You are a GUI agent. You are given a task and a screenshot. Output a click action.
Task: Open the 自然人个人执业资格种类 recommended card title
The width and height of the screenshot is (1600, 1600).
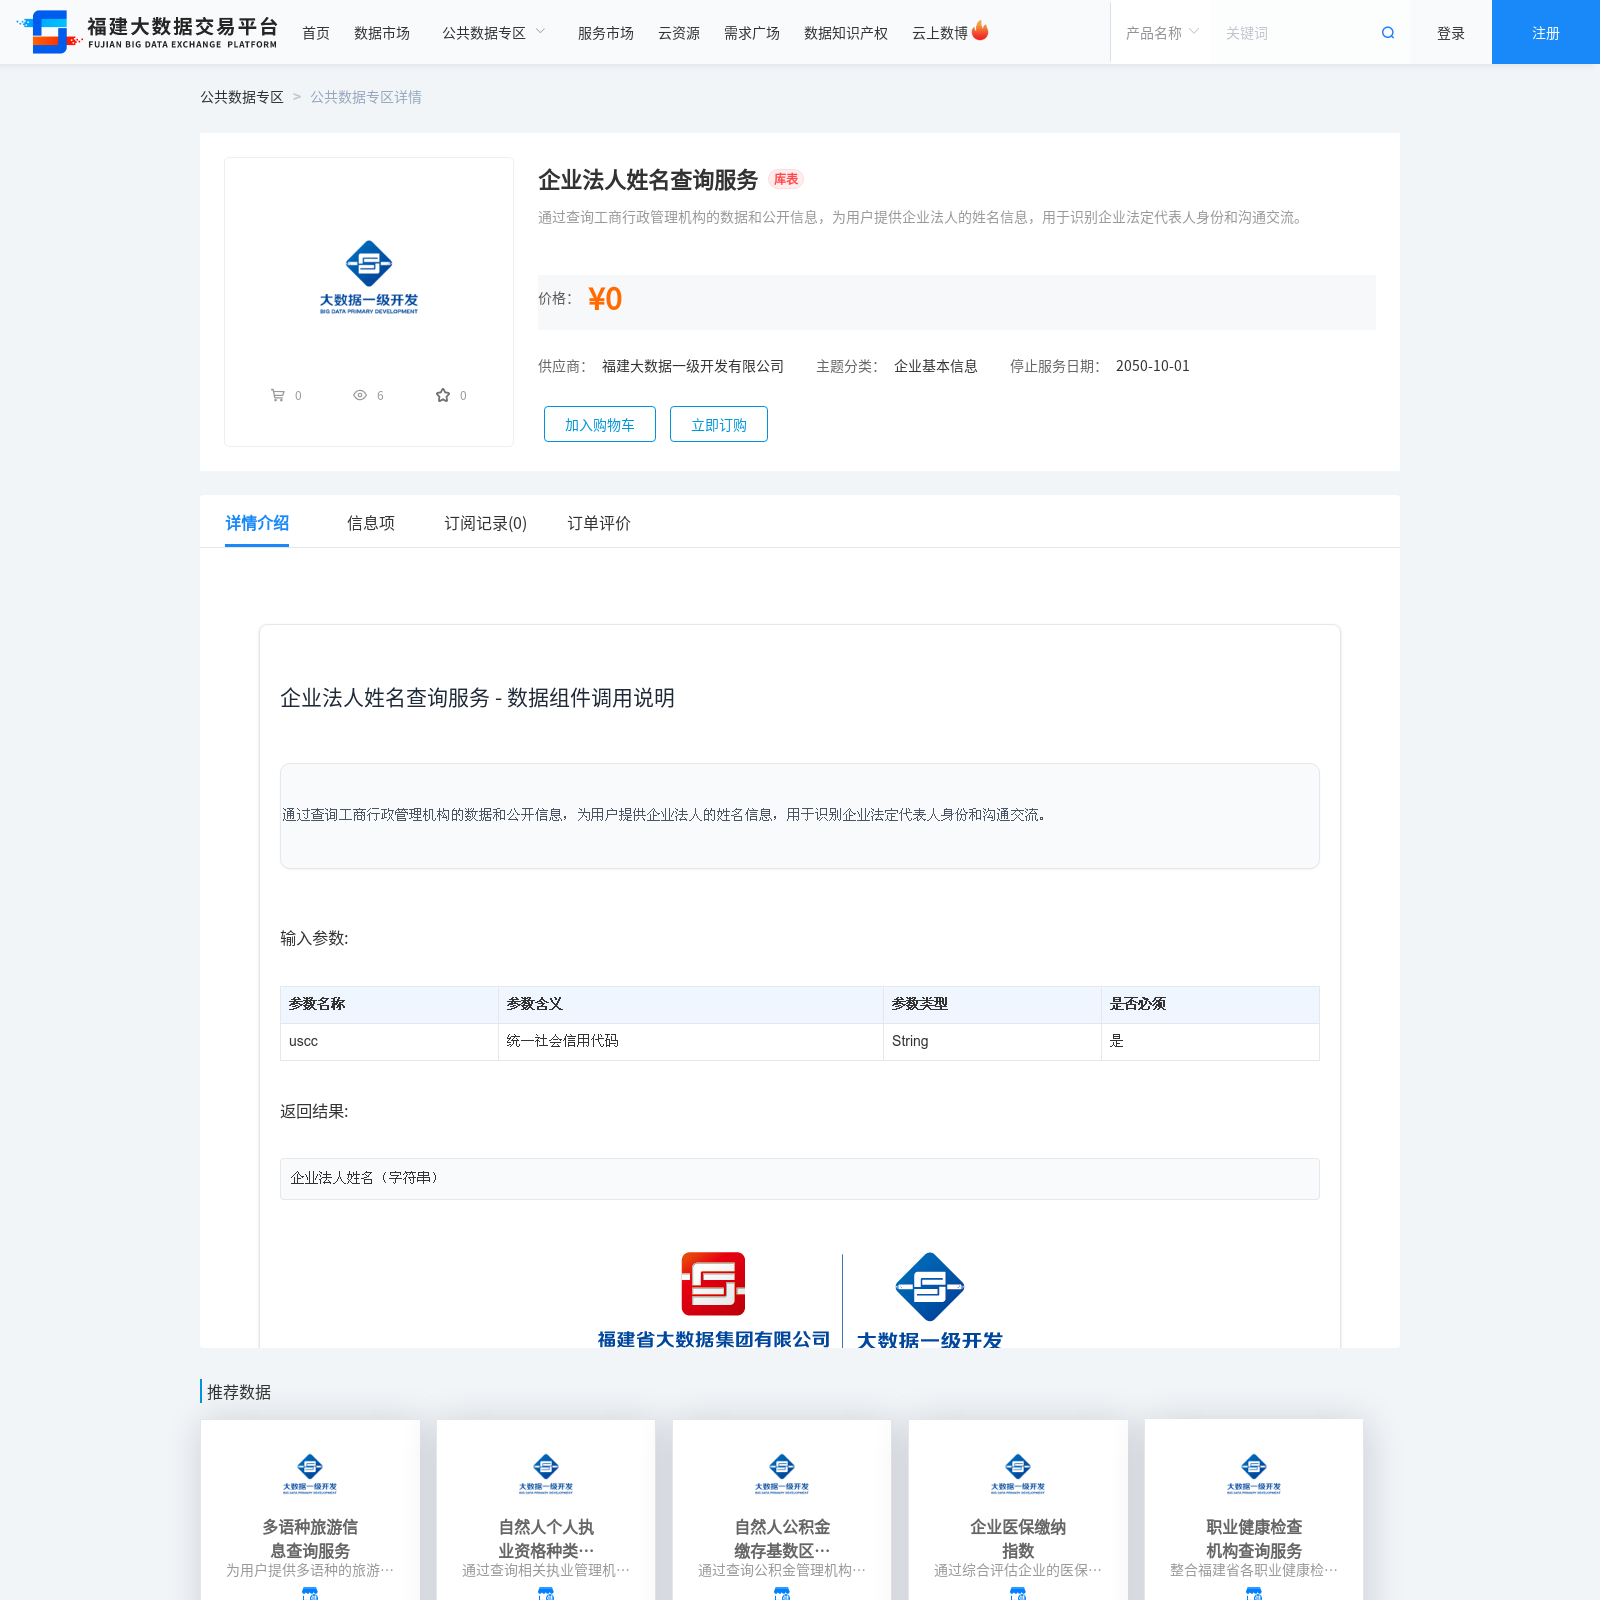click(x=546, y=1539)
